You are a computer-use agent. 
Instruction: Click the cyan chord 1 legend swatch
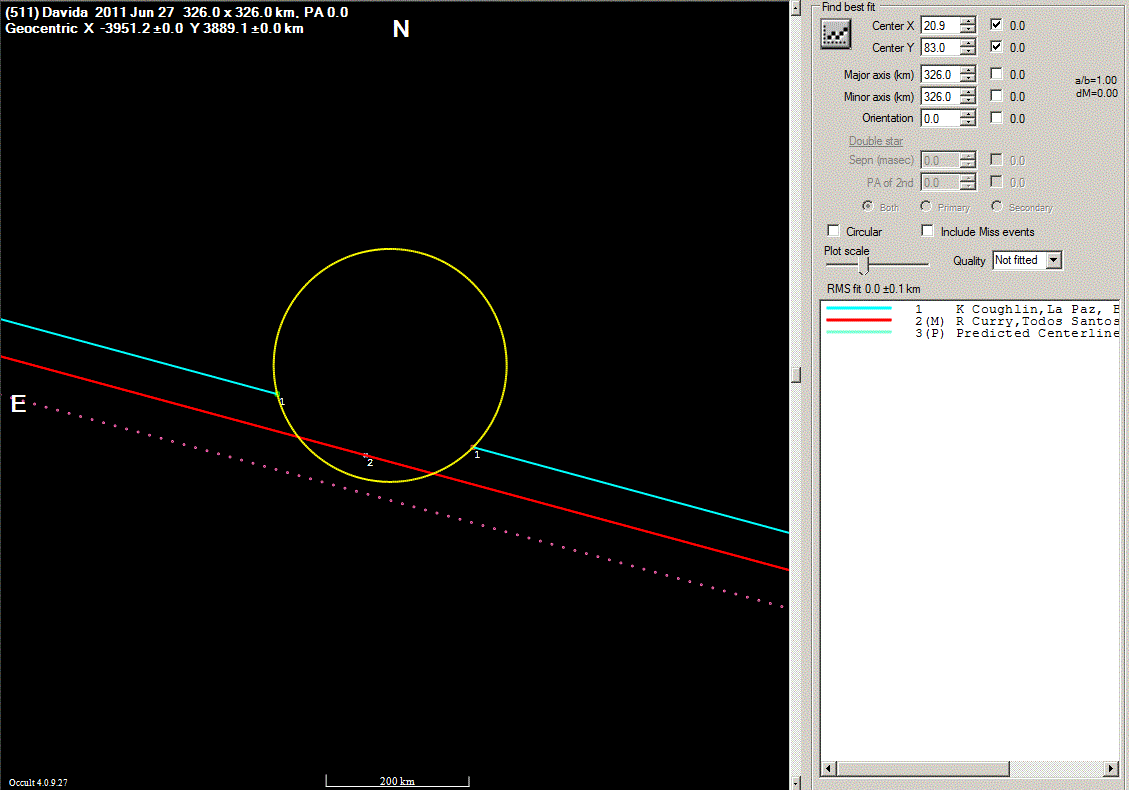(x=859, y=308)
